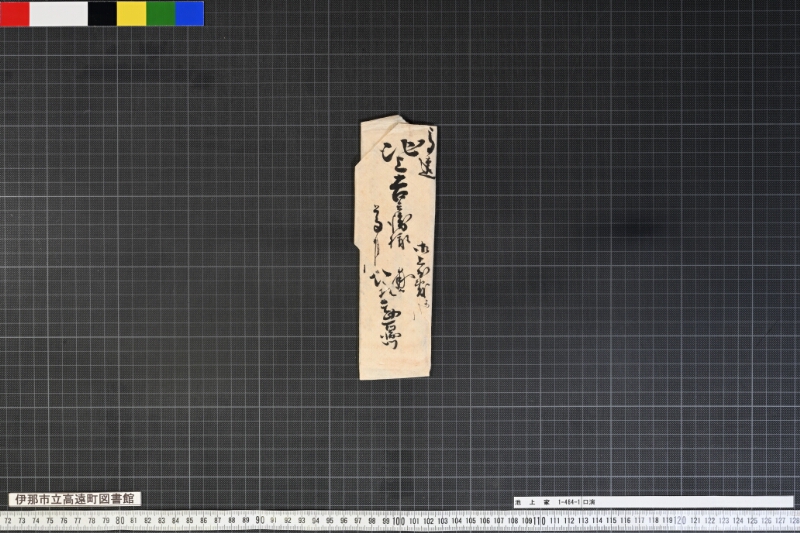Click the 100 mark on the ruler

[399, 521]
